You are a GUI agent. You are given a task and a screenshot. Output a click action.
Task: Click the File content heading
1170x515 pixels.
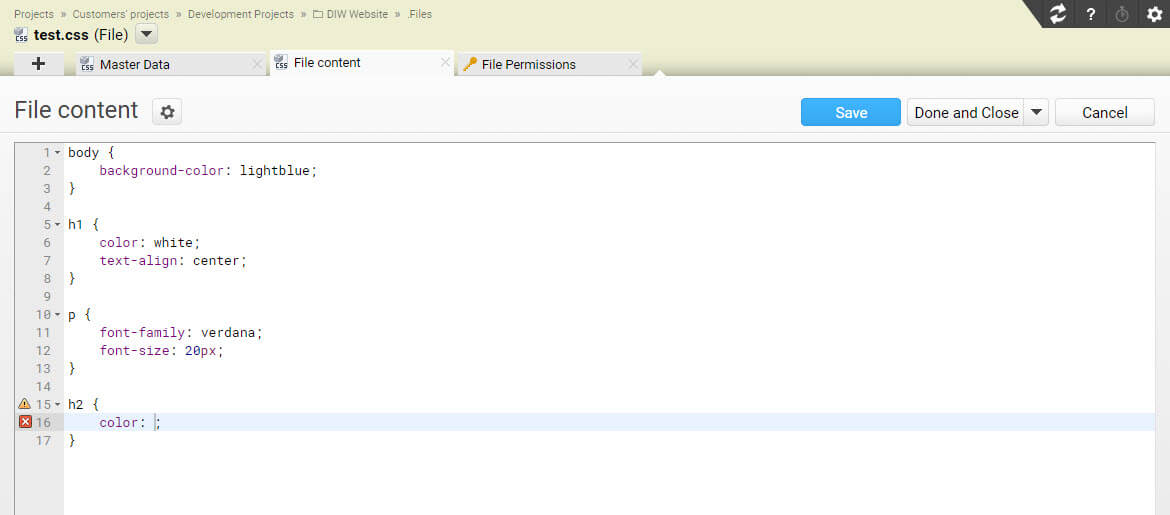pyautogui.click(x=76, y=110)
